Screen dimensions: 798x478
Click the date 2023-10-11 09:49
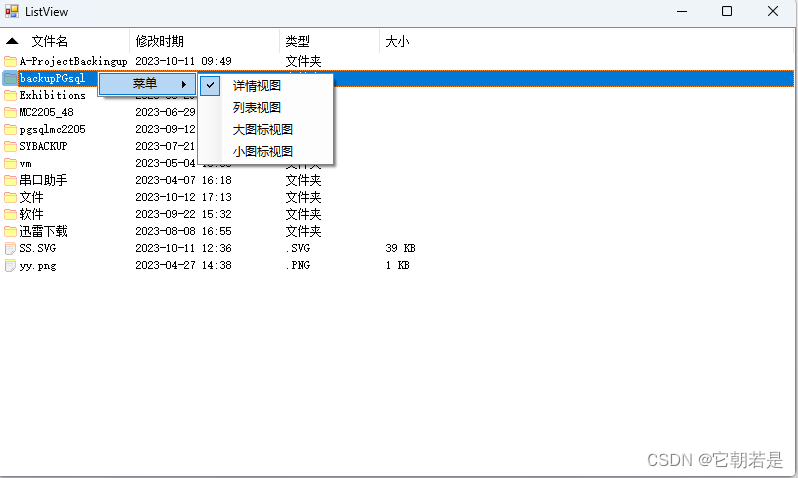click(x=183, y=61)
